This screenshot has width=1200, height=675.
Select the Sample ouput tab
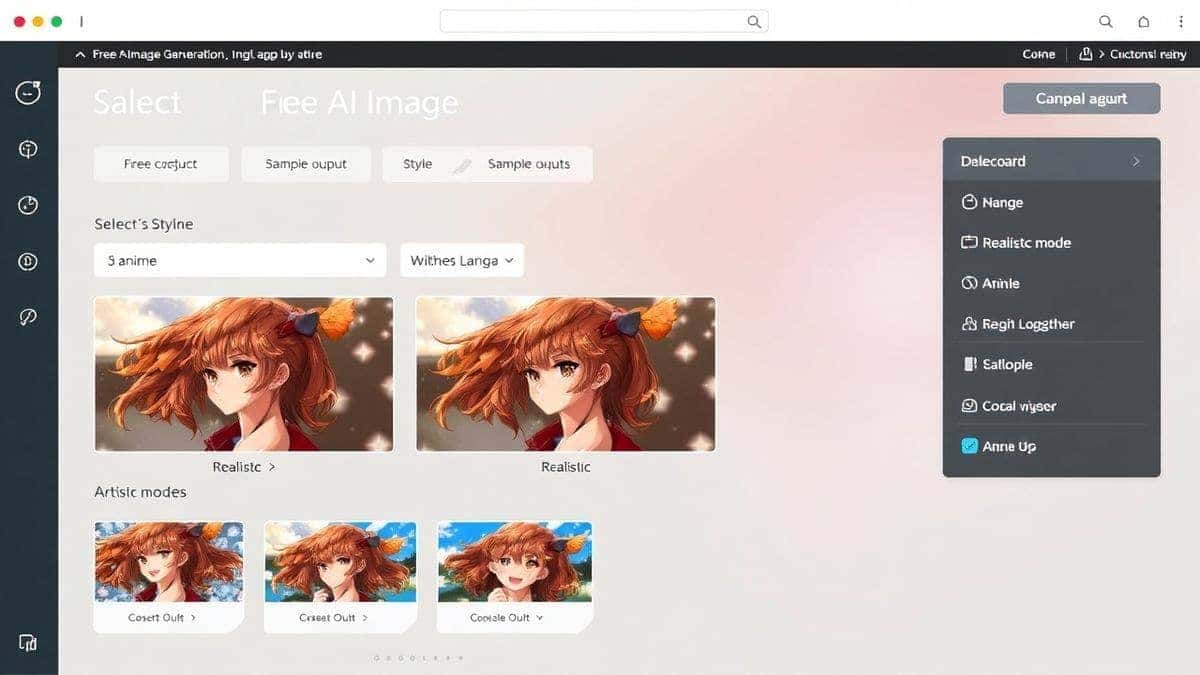coord(306,164)
